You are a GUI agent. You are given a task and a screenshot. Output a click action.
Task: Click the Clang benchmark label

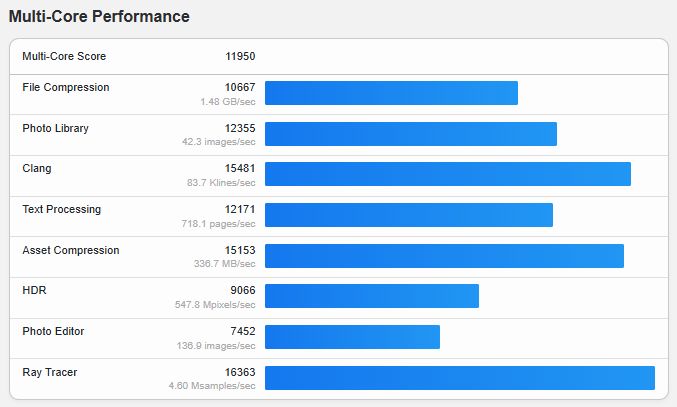pos(37,168)
